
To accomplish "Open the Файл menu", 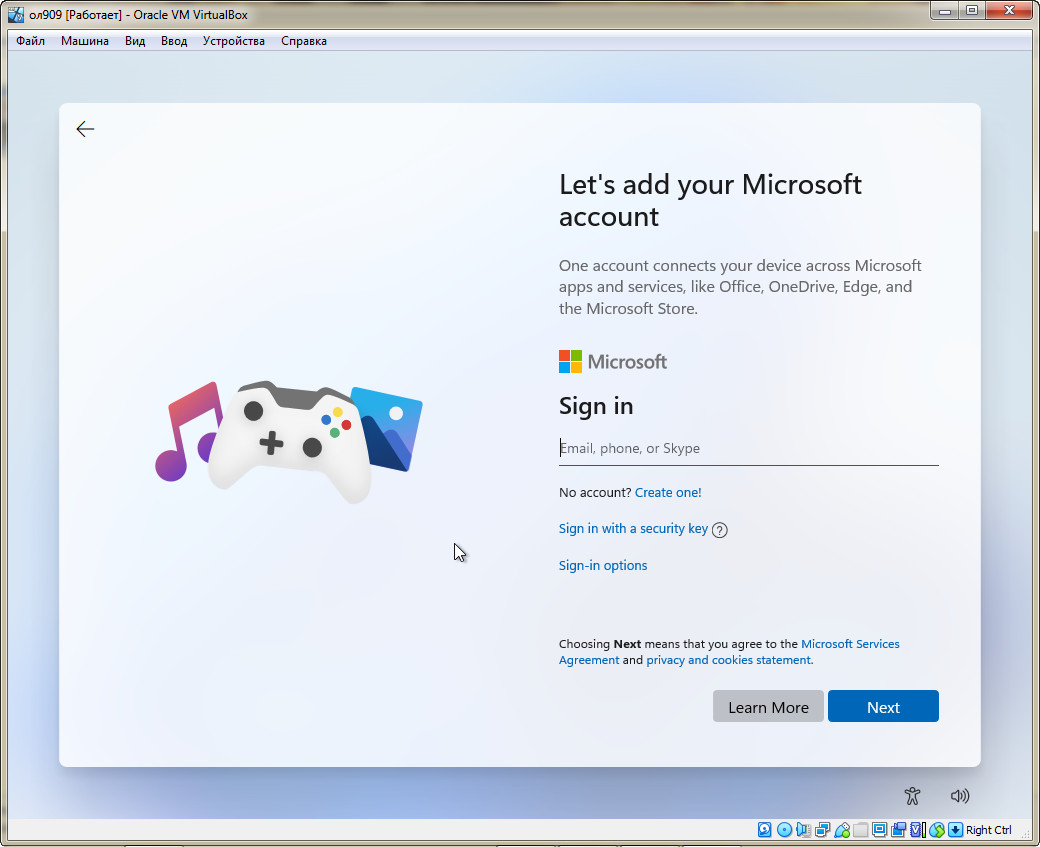I will coord(31,41).
